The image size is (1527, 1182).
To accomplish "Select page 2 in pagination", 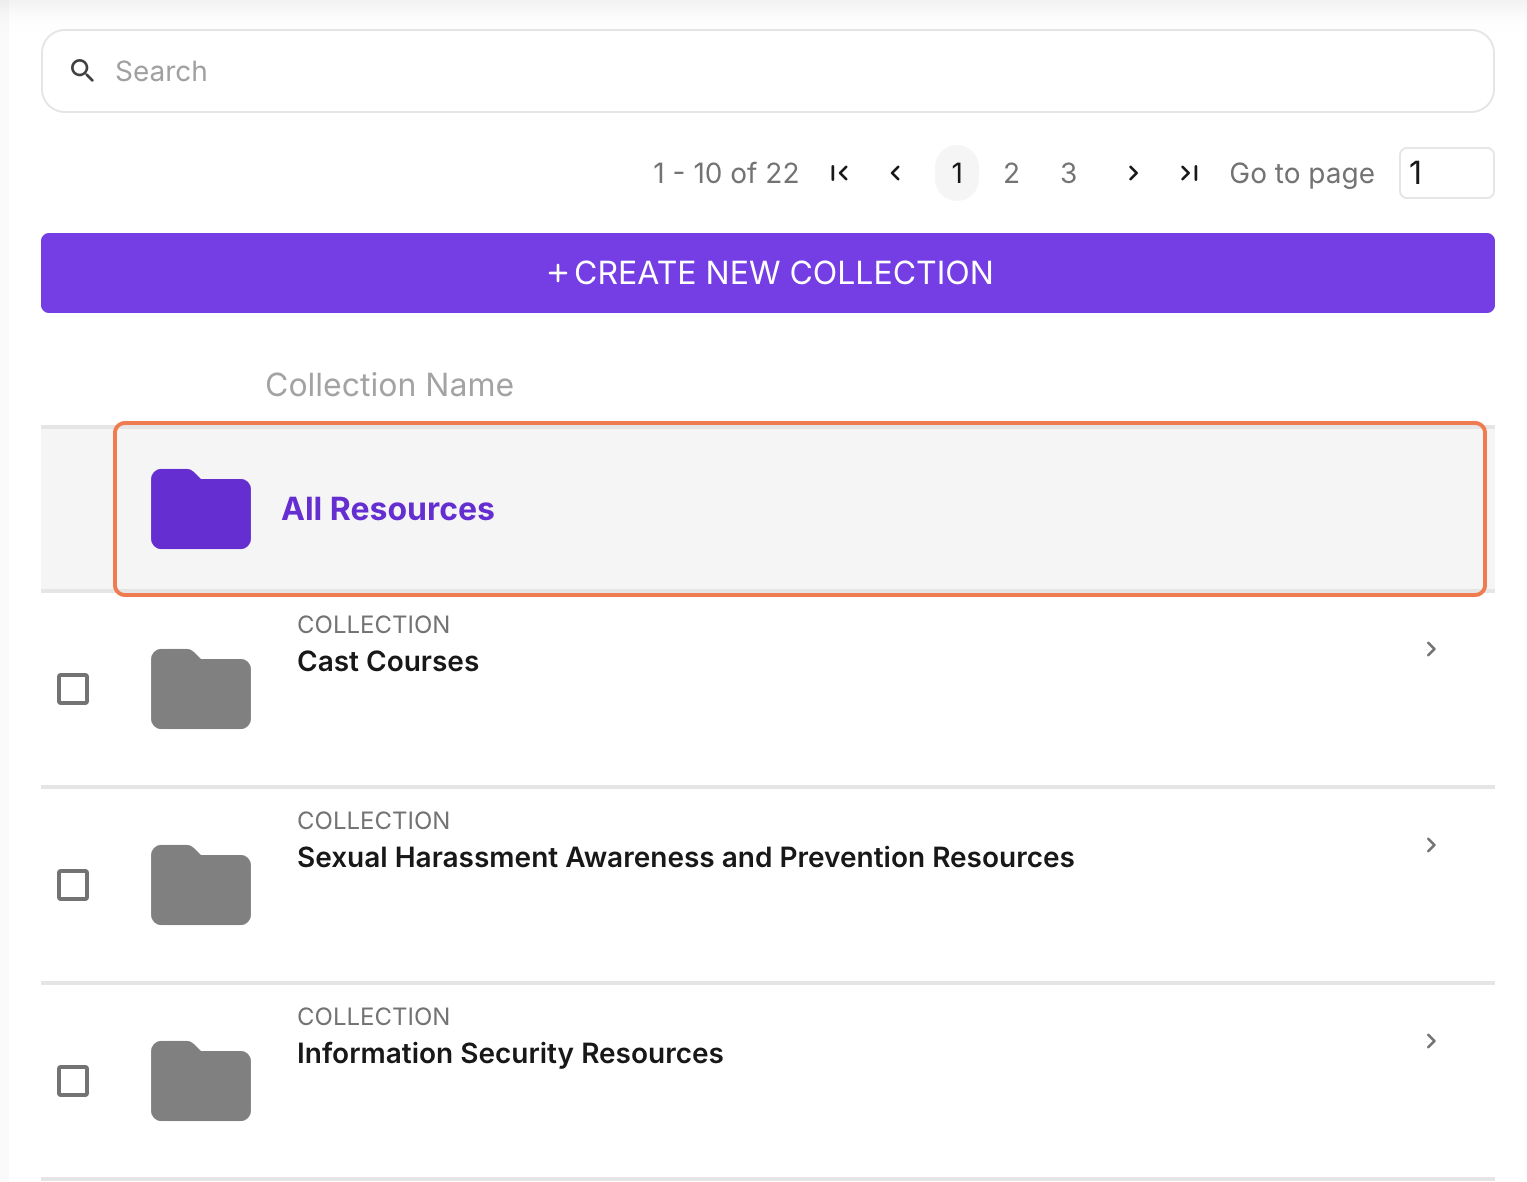I will (x=1012, y=173).
